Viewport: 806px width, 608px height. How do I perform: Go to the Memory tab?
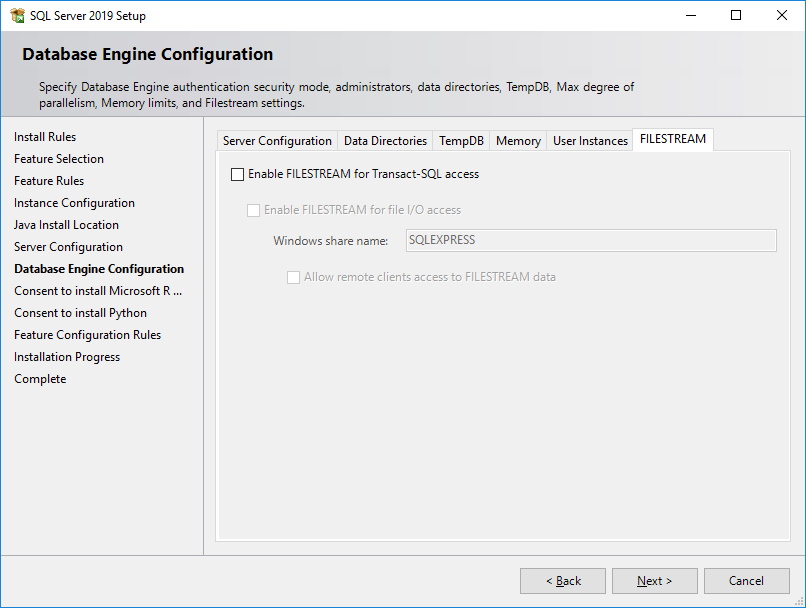[x=518, y=141]
